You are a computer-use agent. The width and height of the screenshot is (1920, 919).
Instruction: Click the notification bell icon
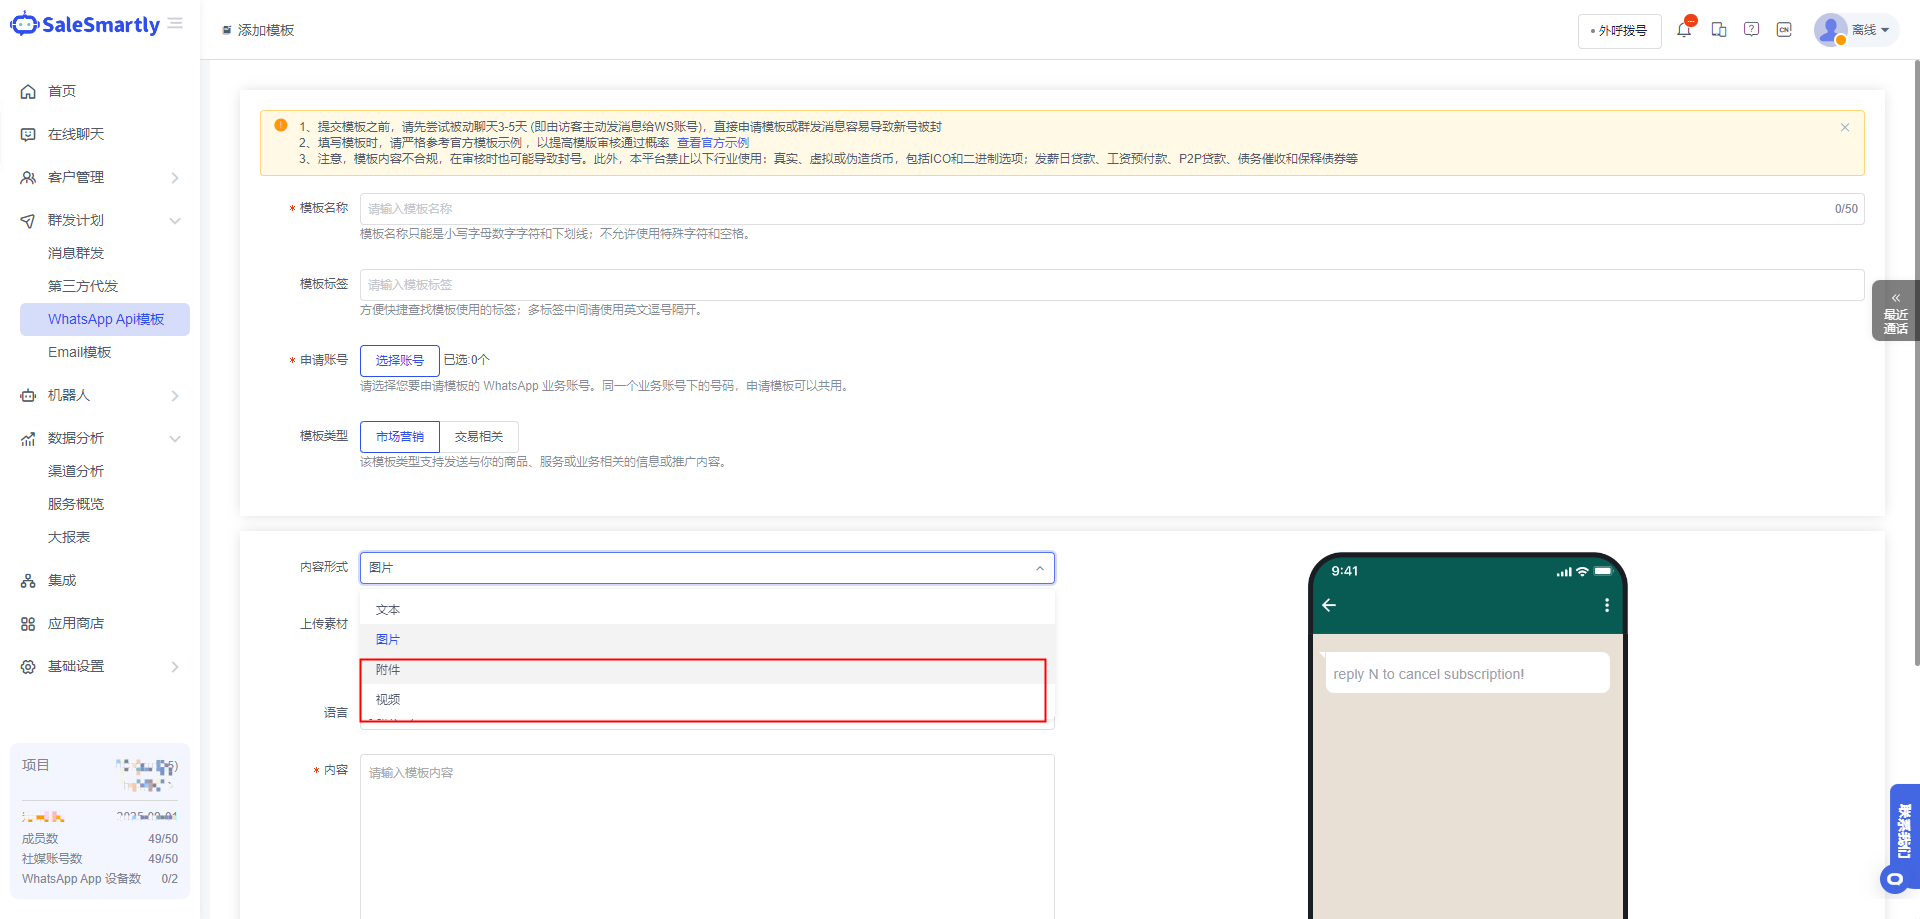pos(1684,30)
